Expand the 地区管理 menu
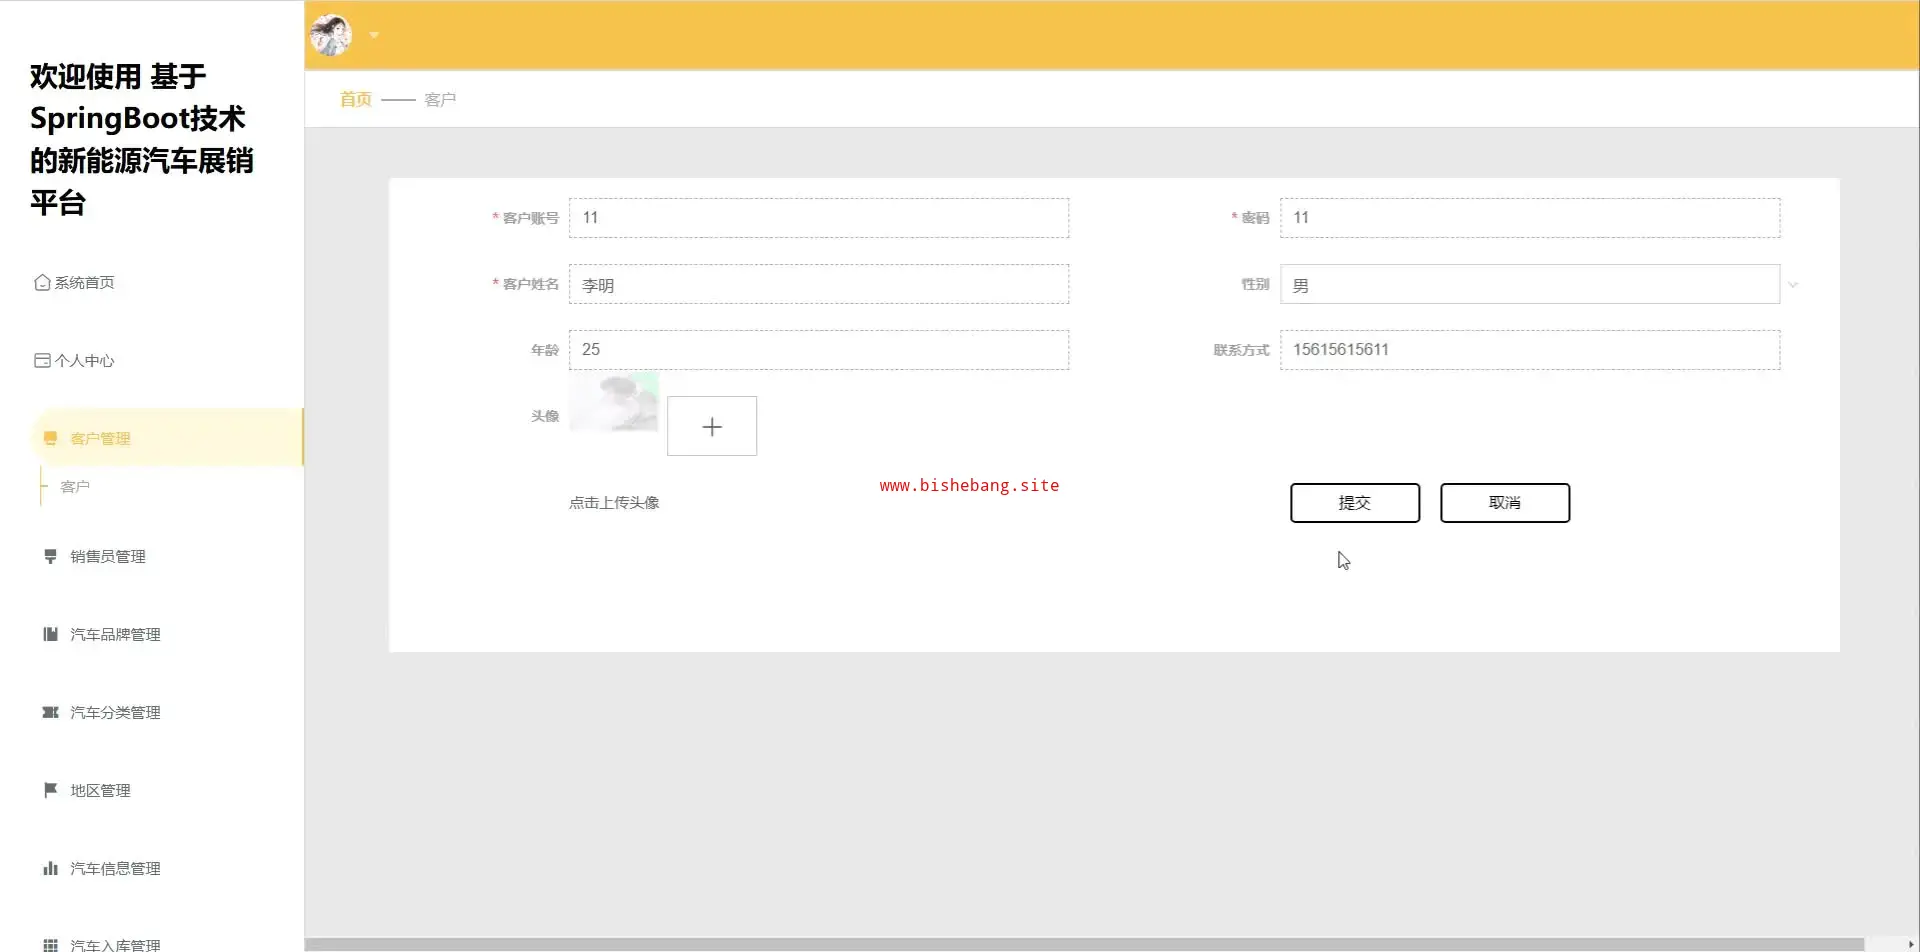The width and height of the screenshot is (1920, 952). 100,791
